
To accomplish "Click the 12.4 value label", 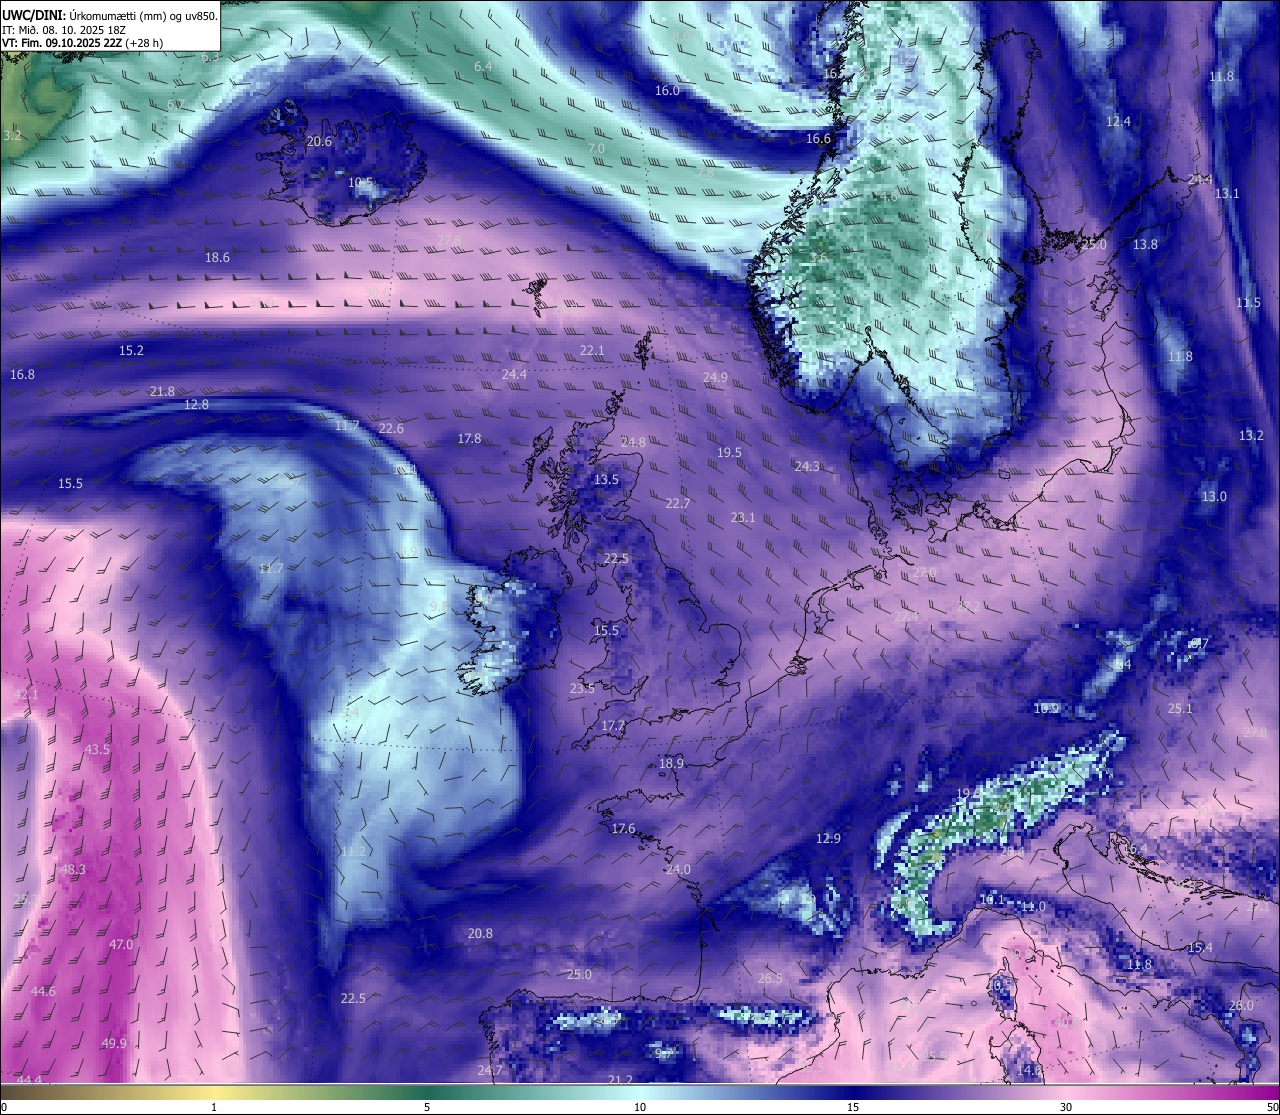I will click(1118, 121).
